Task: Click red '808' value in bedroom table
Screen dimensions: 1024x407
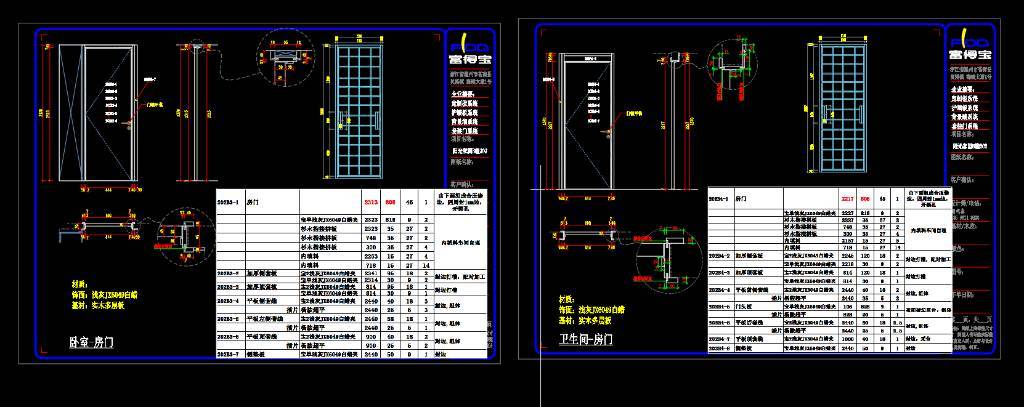Action: coord(390,203)
